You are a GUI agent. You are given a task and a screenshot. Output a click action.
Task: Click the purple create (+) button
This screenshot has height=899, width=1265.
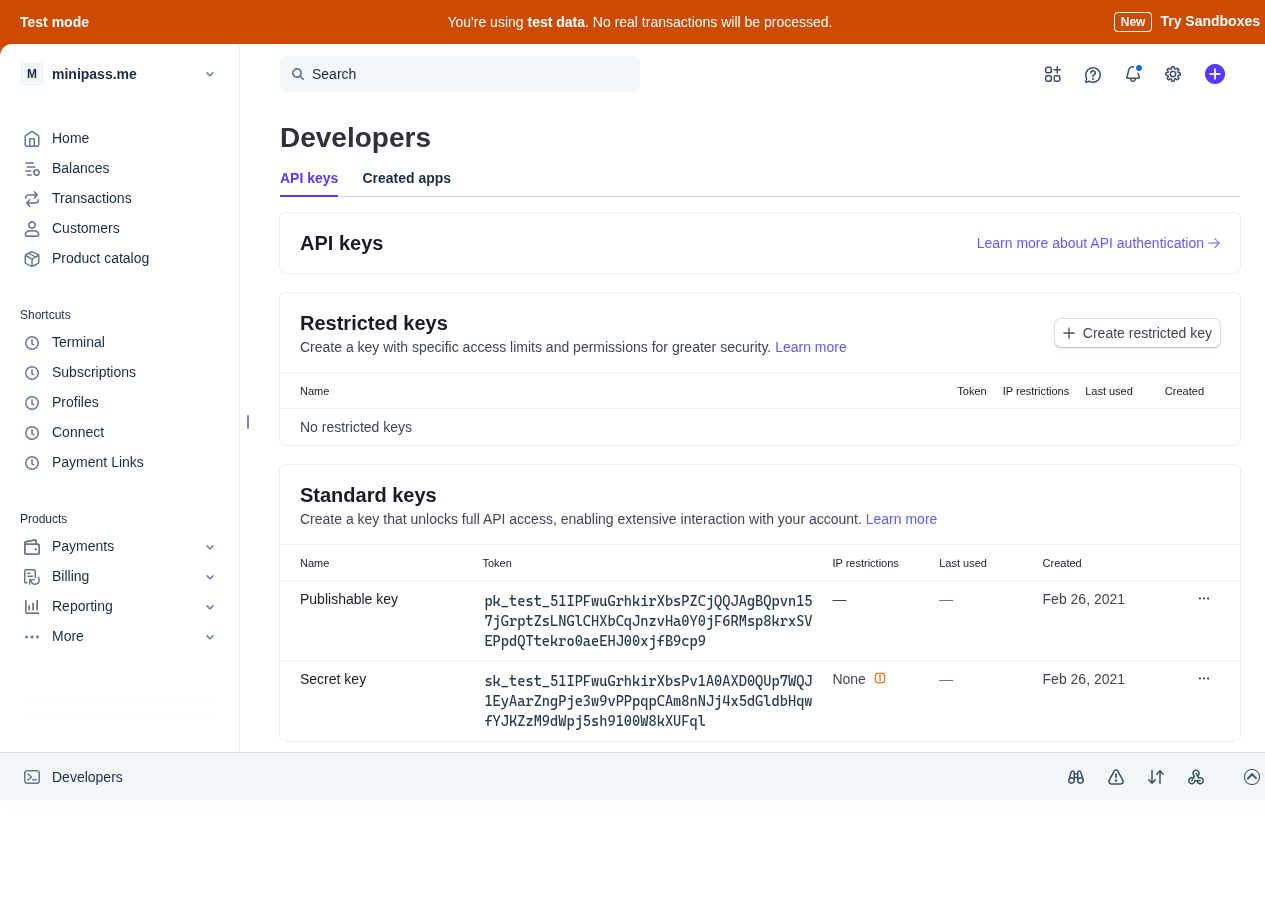pyautogui.click(x=1214, y=73)
